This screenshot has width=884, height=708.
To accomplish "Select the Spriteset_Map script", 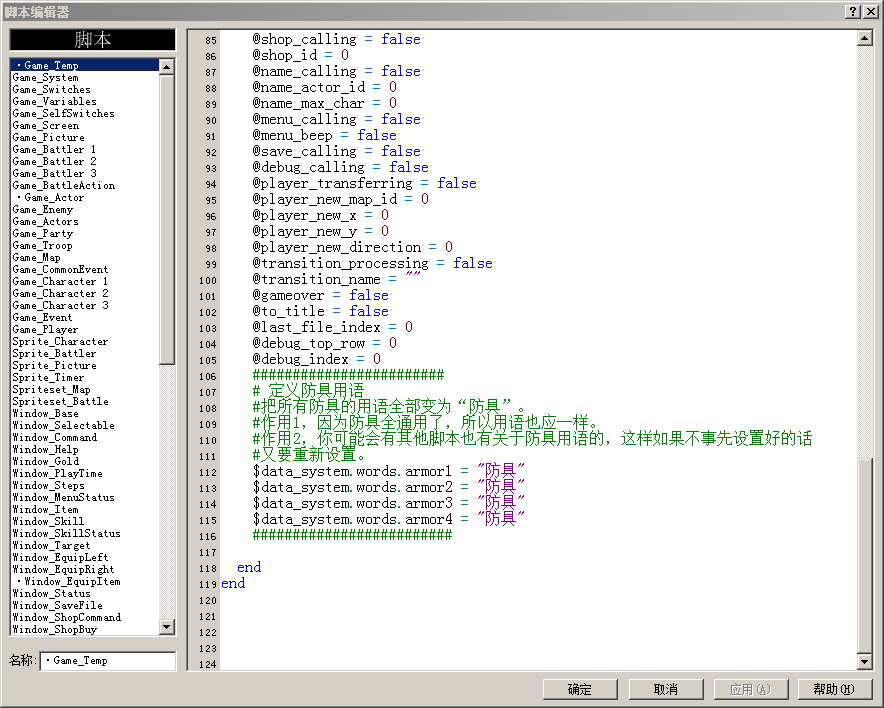I will pos(85,390).
